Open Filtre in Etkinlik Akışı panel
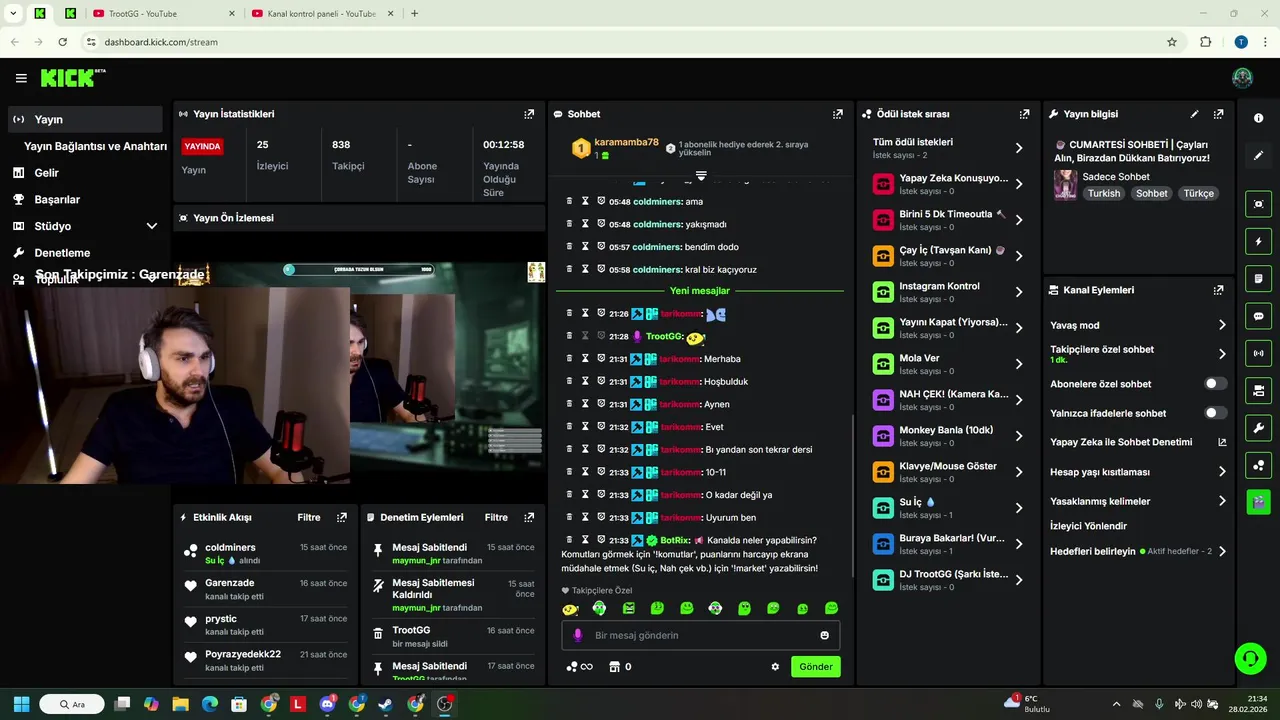 click(309, 518)
